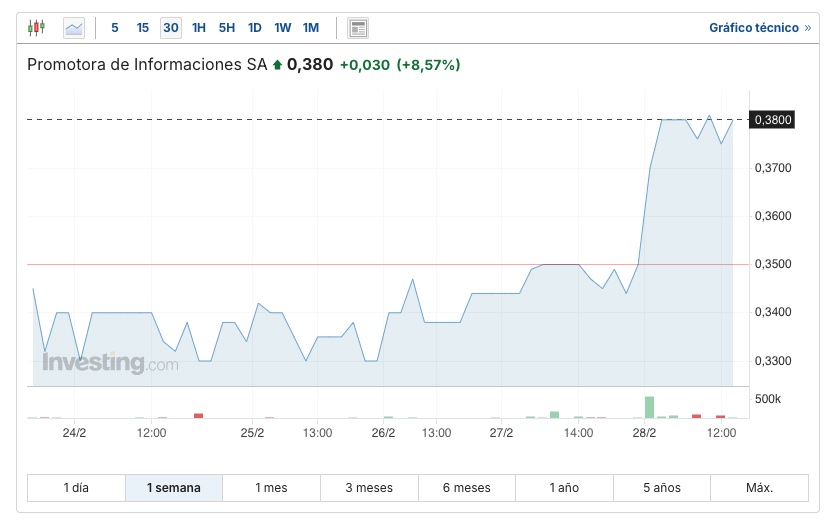
Task: Toggle the 30 minute interval
Action: [171, 28]
